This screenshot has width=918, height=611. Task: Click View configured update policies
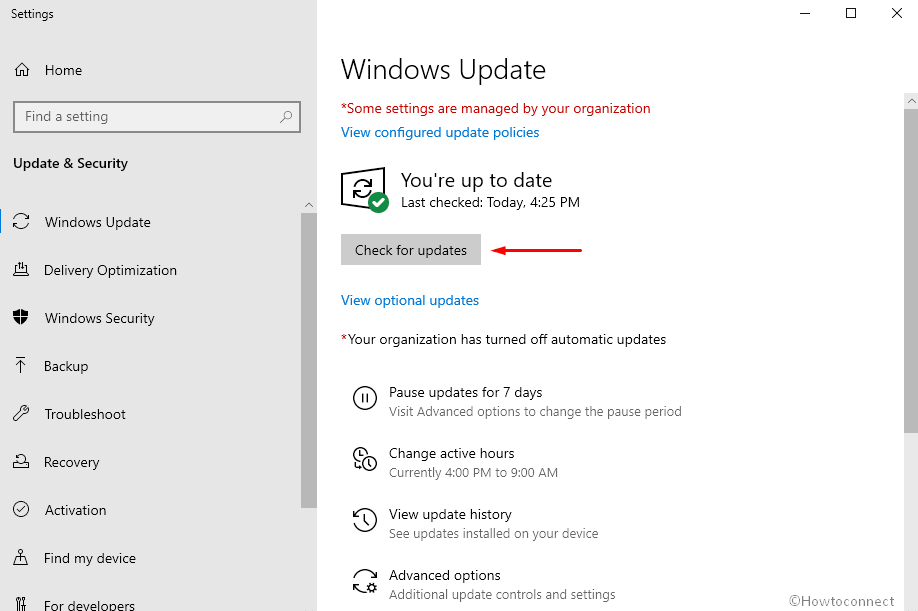tap(439, 132)
